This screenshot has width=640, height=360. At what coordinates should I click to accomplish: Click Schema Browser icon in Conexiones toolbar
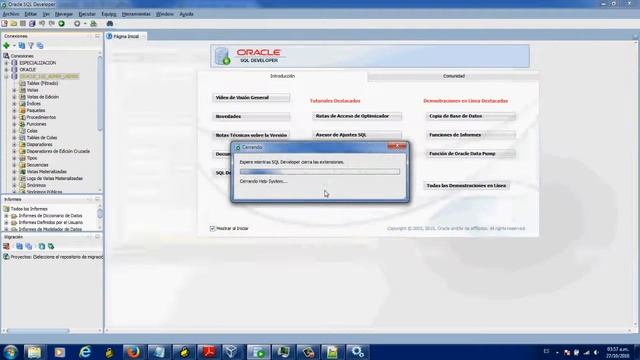40,46
